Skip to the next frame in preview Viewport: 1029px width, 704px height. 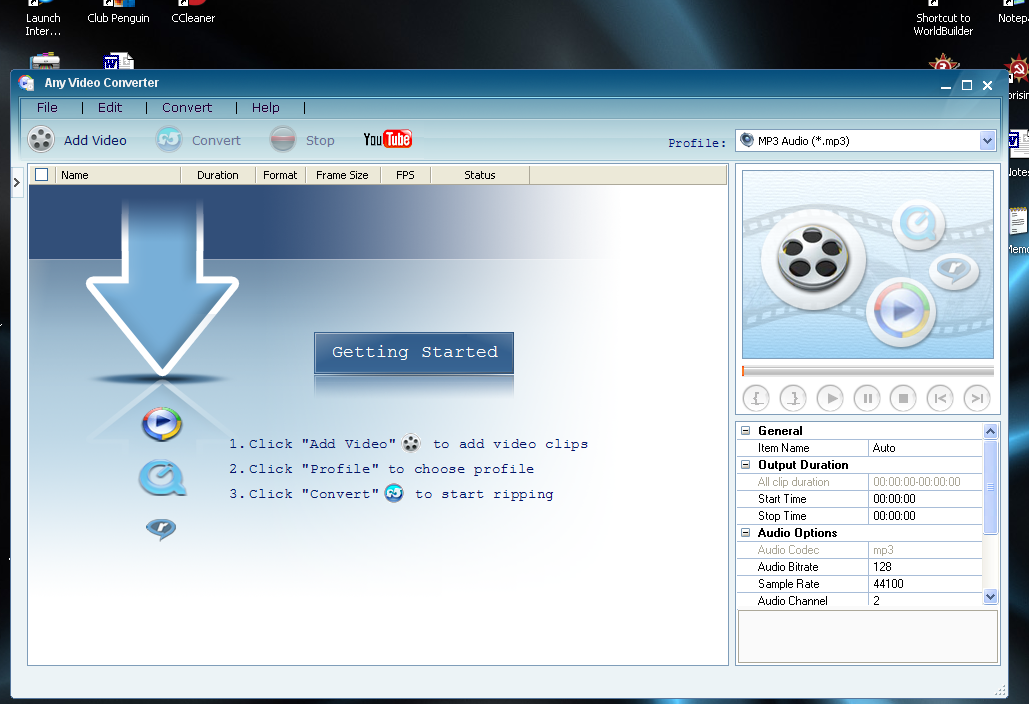(976, 398)
